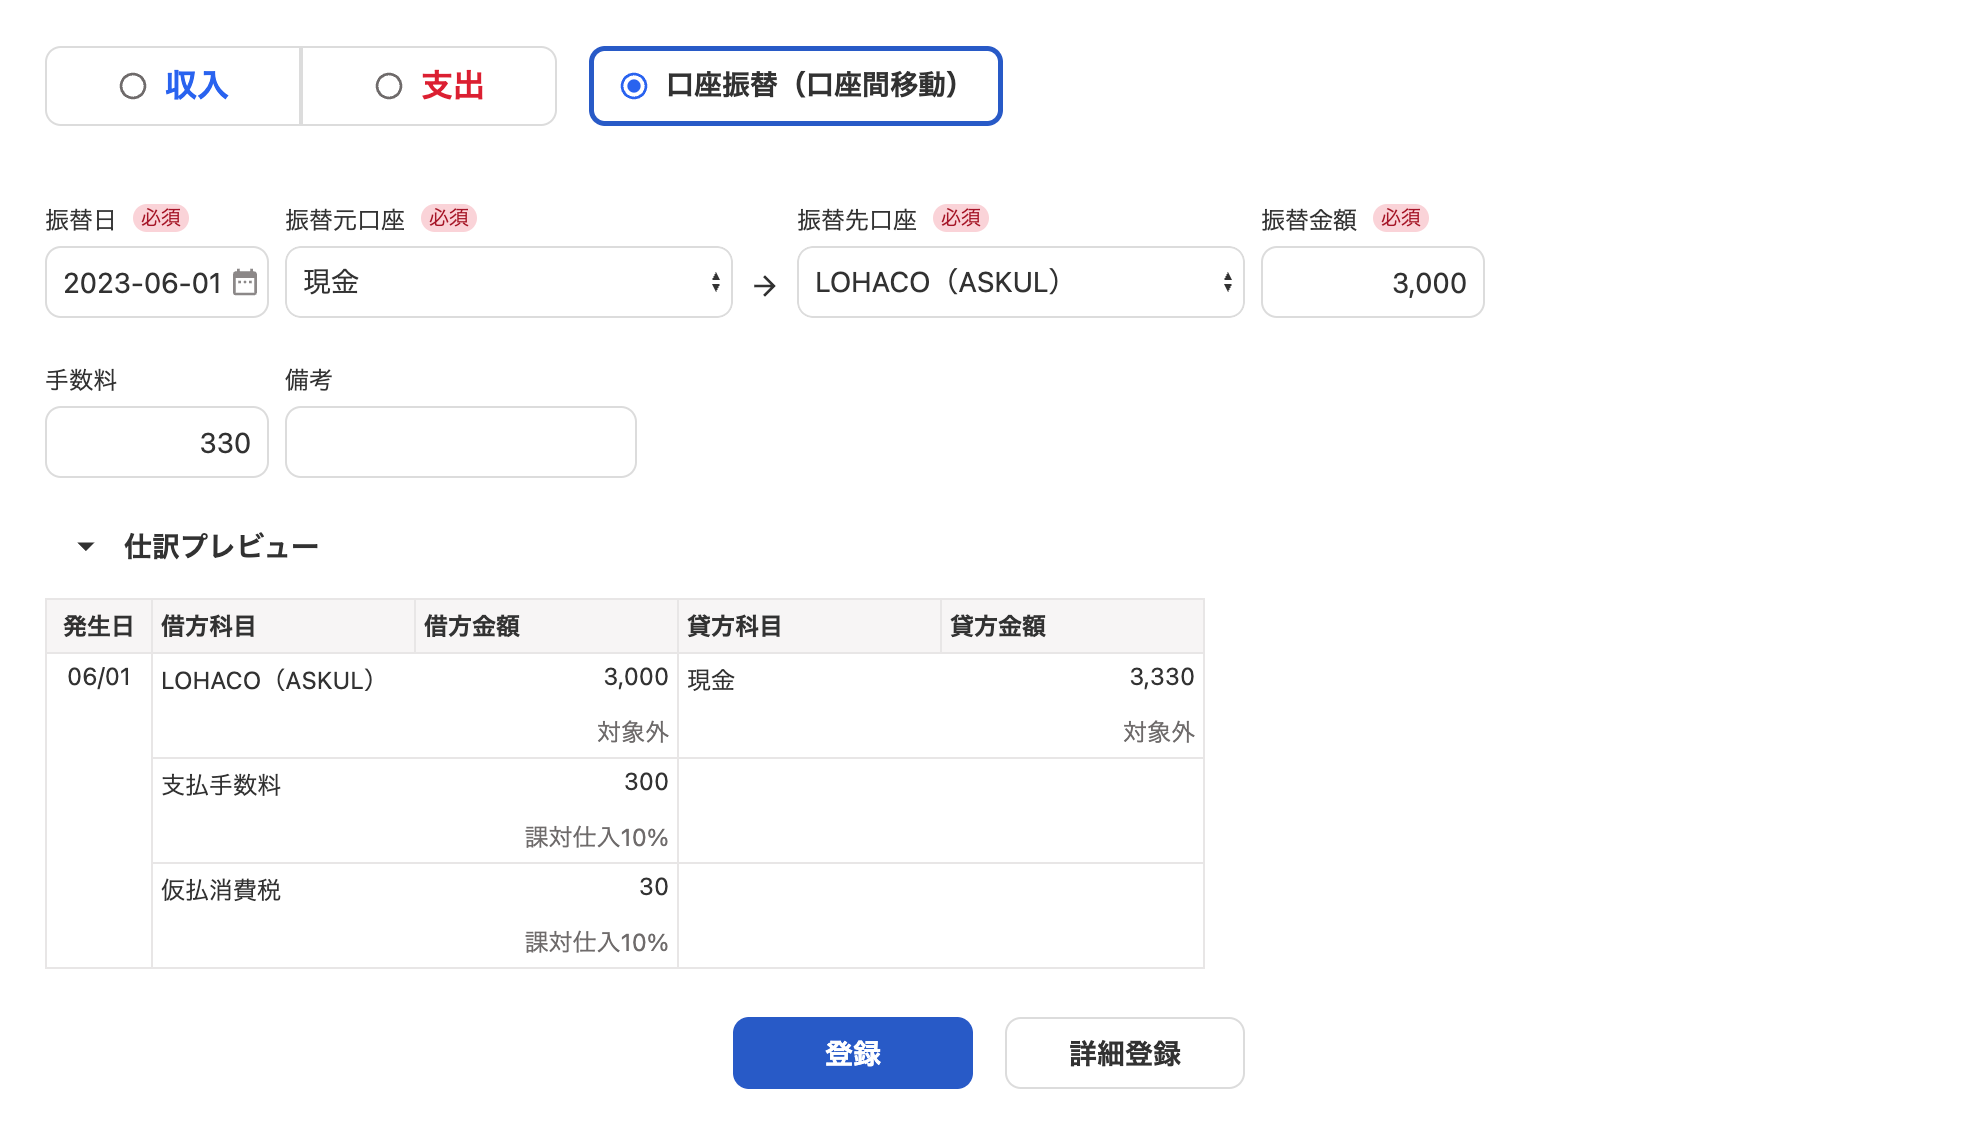Click the empty 備考 text field
Image resolution: width=1978 pixels, height=1134 pixels.
click(x=461, y=442)
